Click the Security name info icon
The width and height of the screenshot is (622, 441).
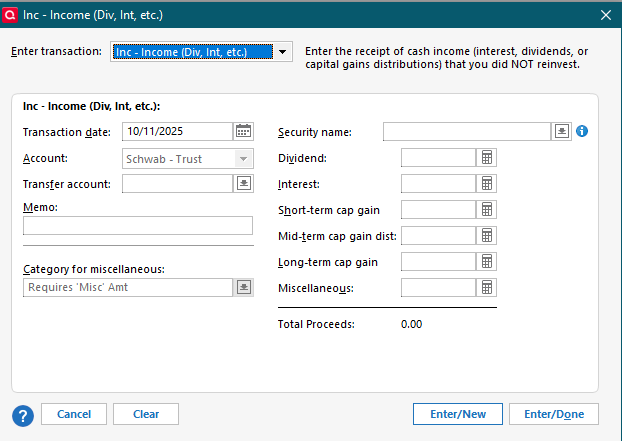tap(582, 131)
